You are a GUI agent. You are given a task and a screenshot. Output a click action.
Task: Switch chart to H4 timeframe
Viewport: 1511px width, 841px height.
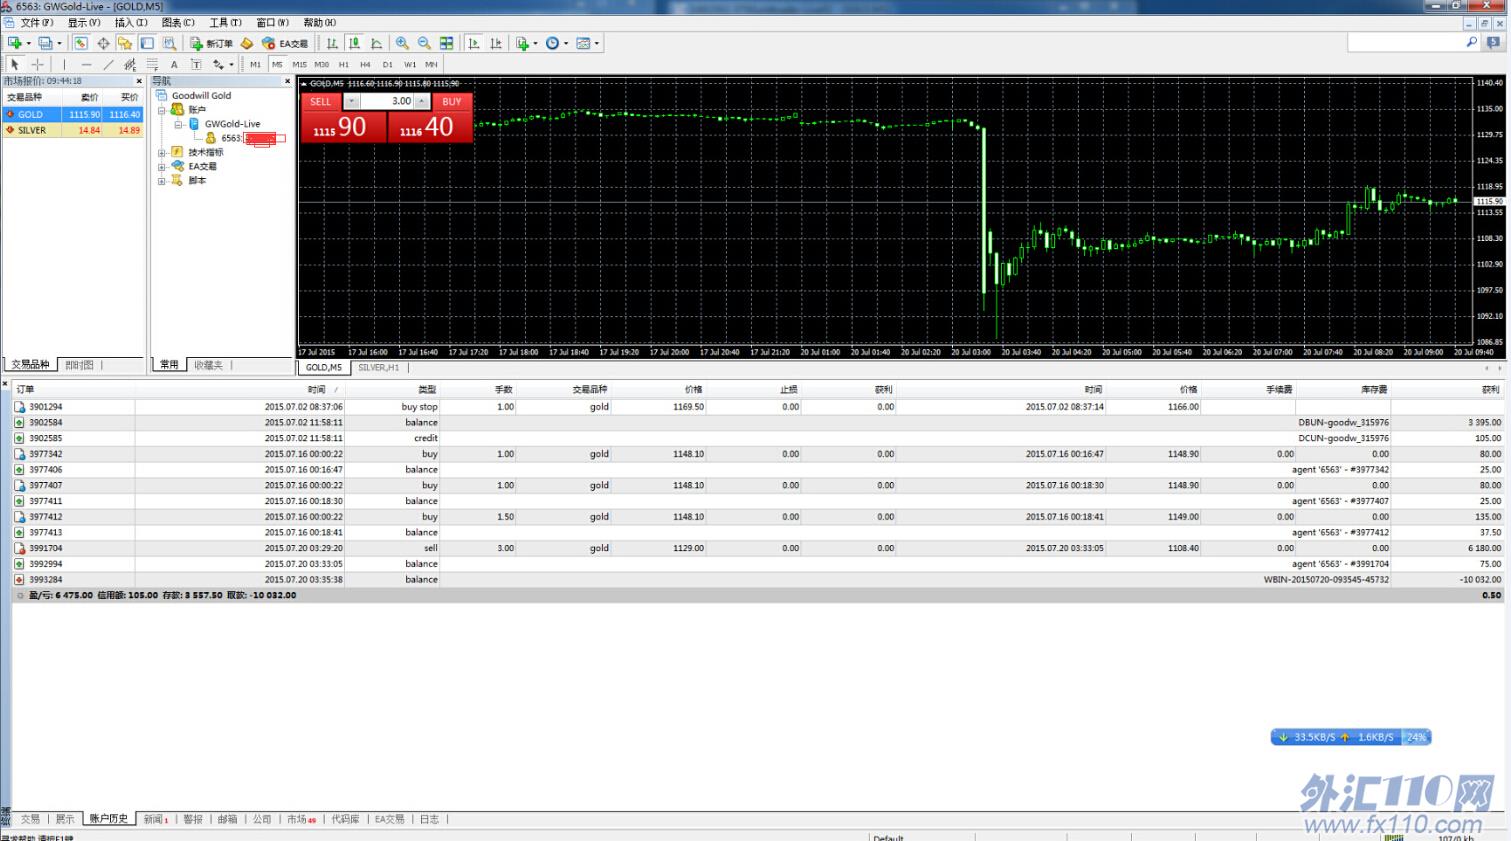click(365, 64)
